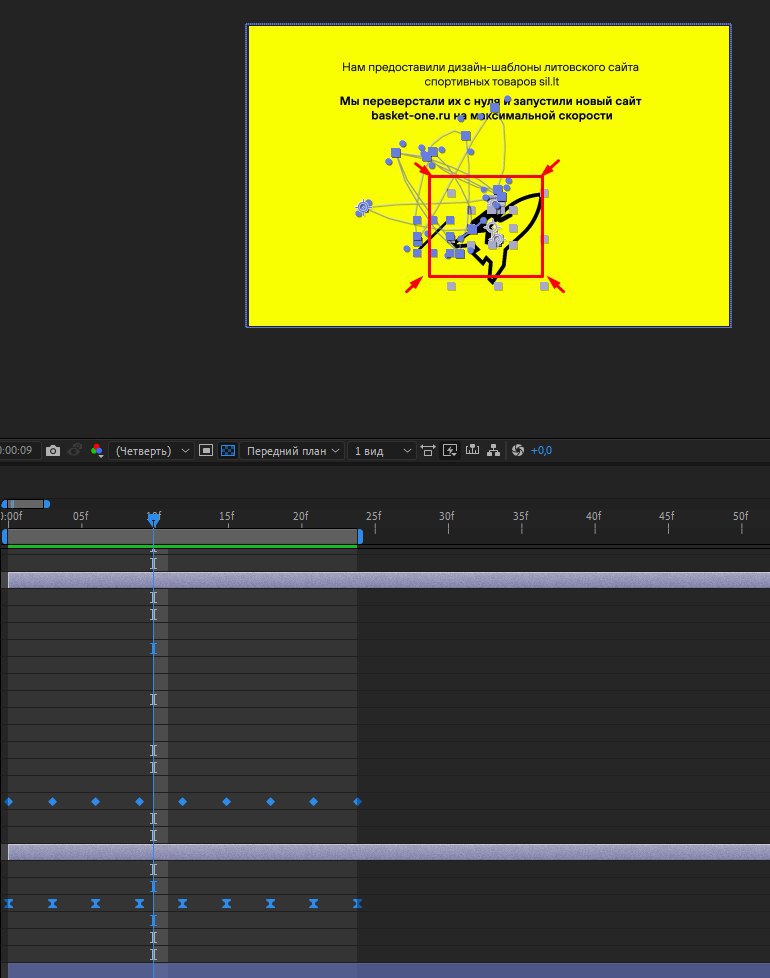Open the view layout dropdown 1 вид
770x978 pixels.
382,450
